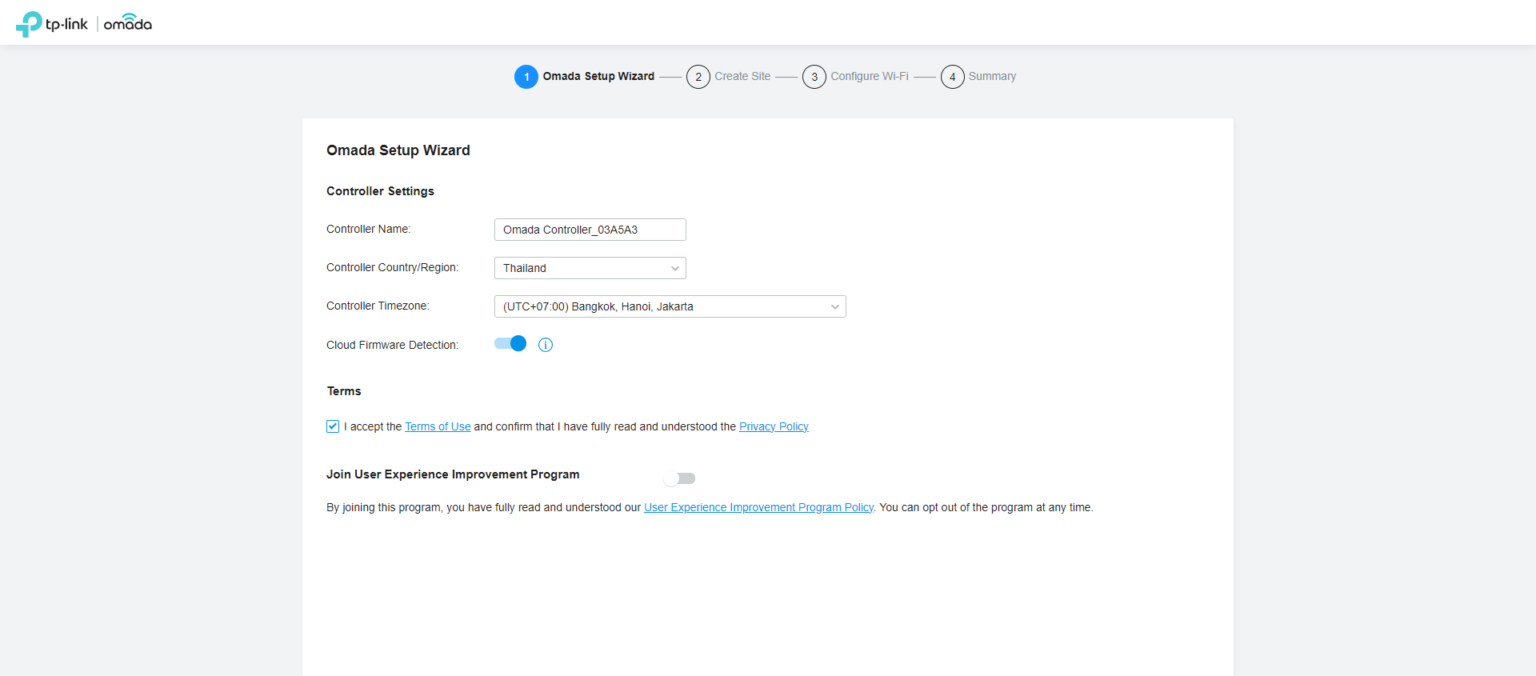View User Experience Improvement Program Policy link
Image resolution: width=1536 pixels, height=676 pixels.
pyautogui.click(x=758, y=508)
